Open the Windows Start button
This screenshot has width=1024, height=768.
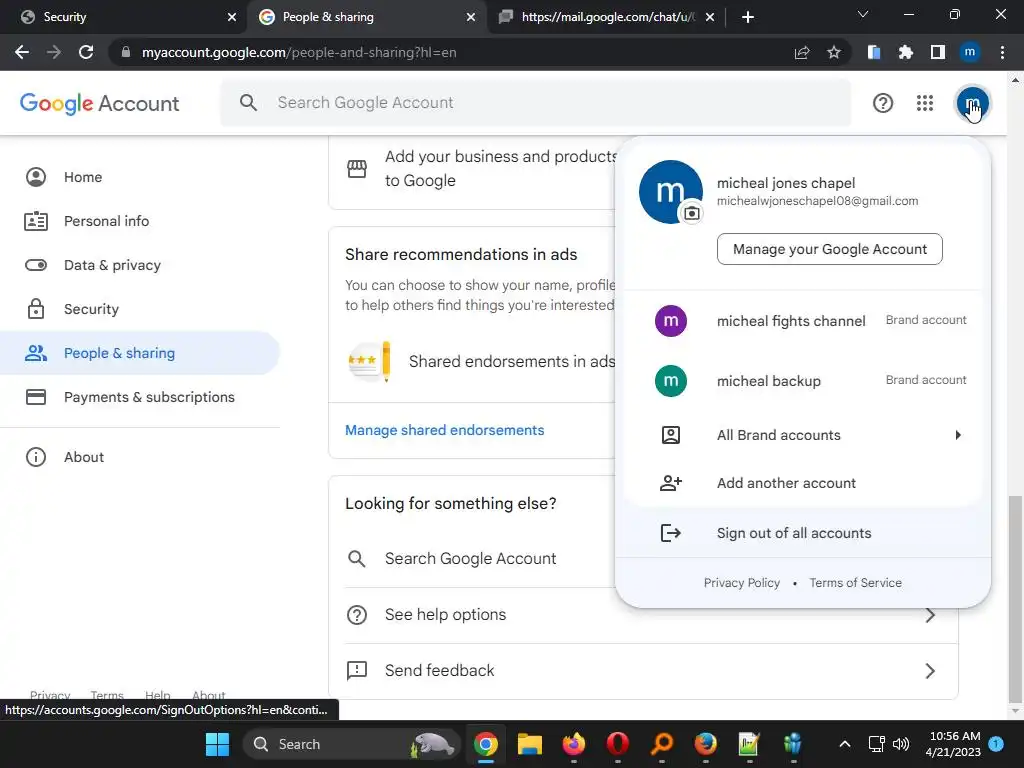point(217,744)
